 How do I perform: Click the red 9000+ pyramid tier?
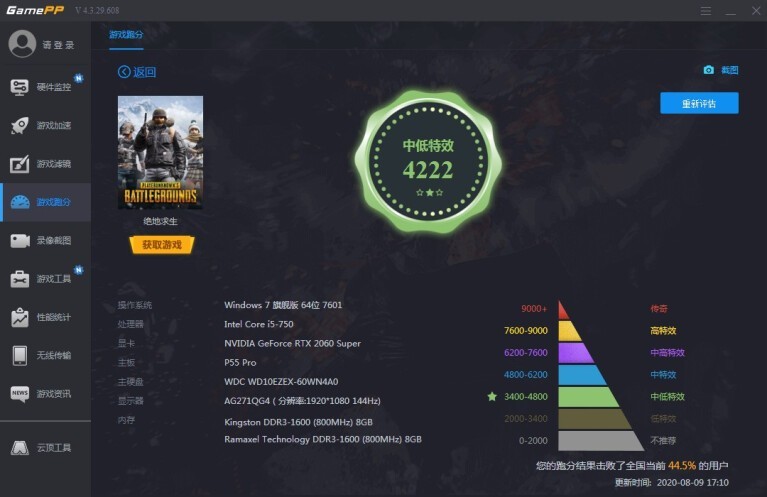point(564,310)
